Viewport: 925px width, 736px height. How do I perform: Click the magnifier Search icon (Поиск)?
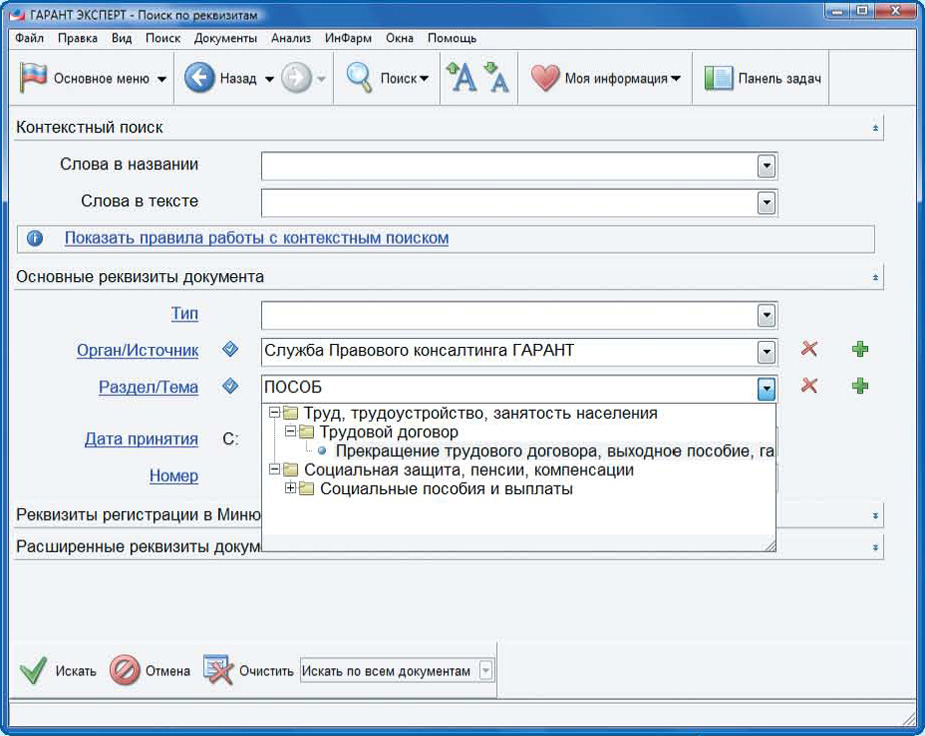[360, 79]
